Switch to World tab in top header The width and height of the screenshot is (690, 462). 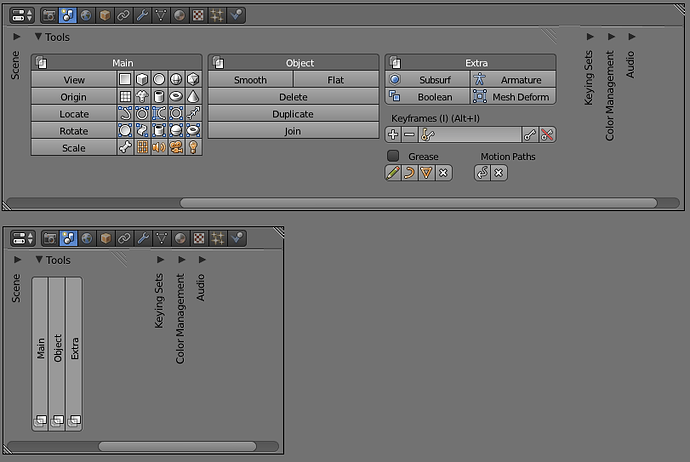coord(86,15)
